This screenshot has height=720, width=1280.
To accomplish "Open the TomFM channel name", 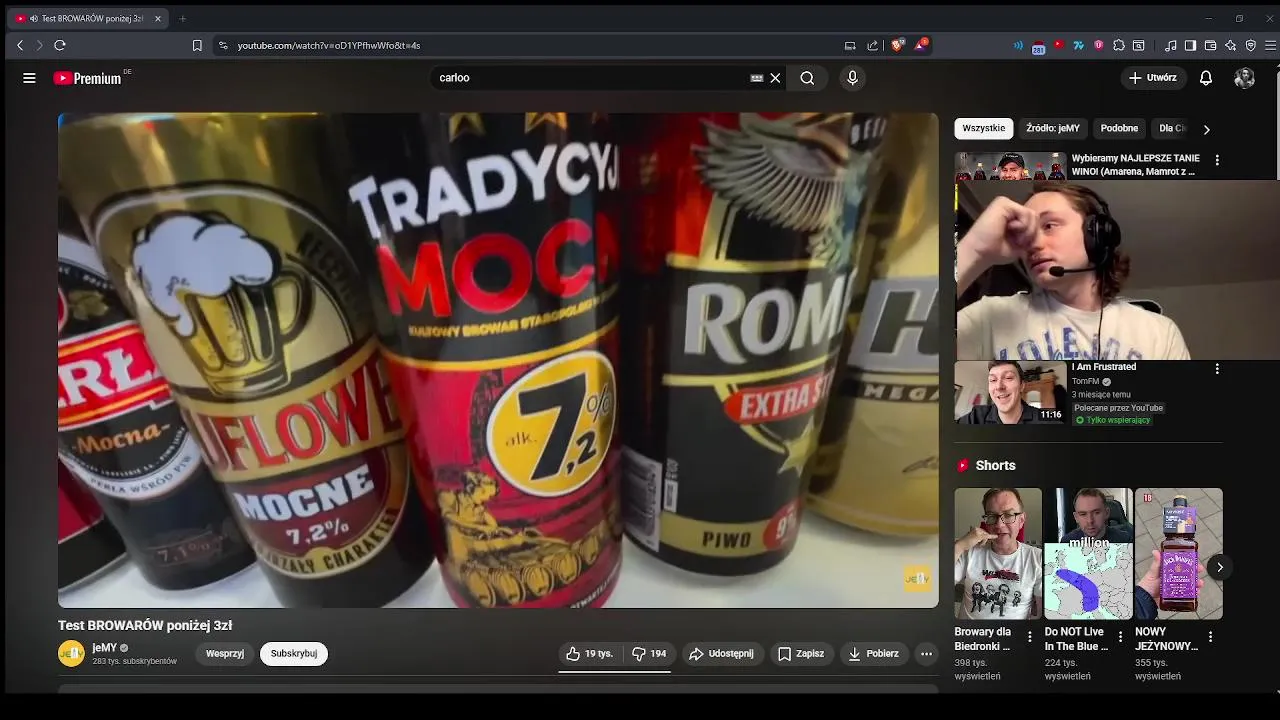I will click(1086, 381).
